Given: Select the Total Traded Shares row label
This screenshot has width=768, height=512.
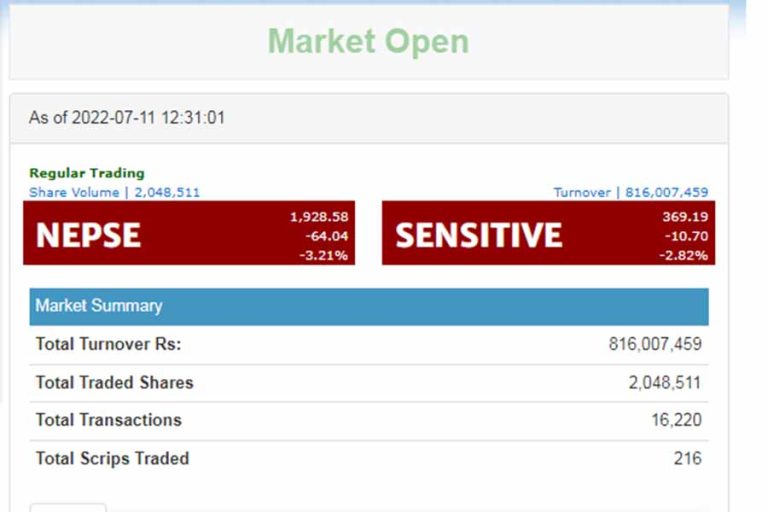Looking at the screenshot, I should point(114,382).
